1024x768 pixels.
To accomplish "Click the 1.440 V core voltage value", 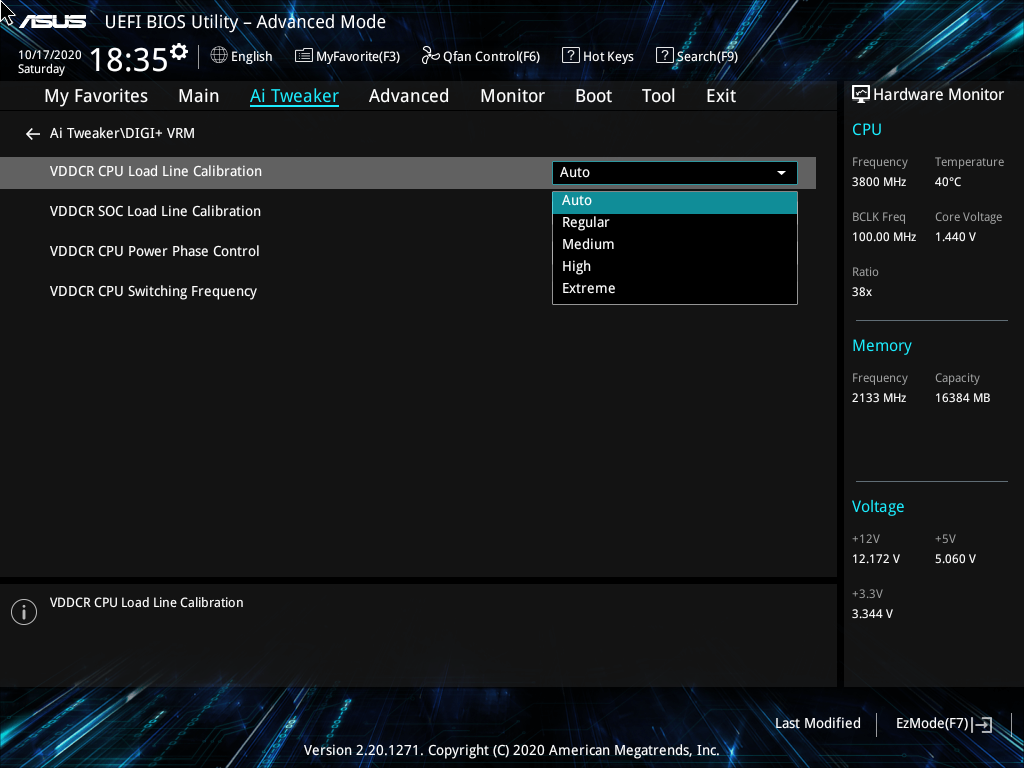I will pos(955,237).
